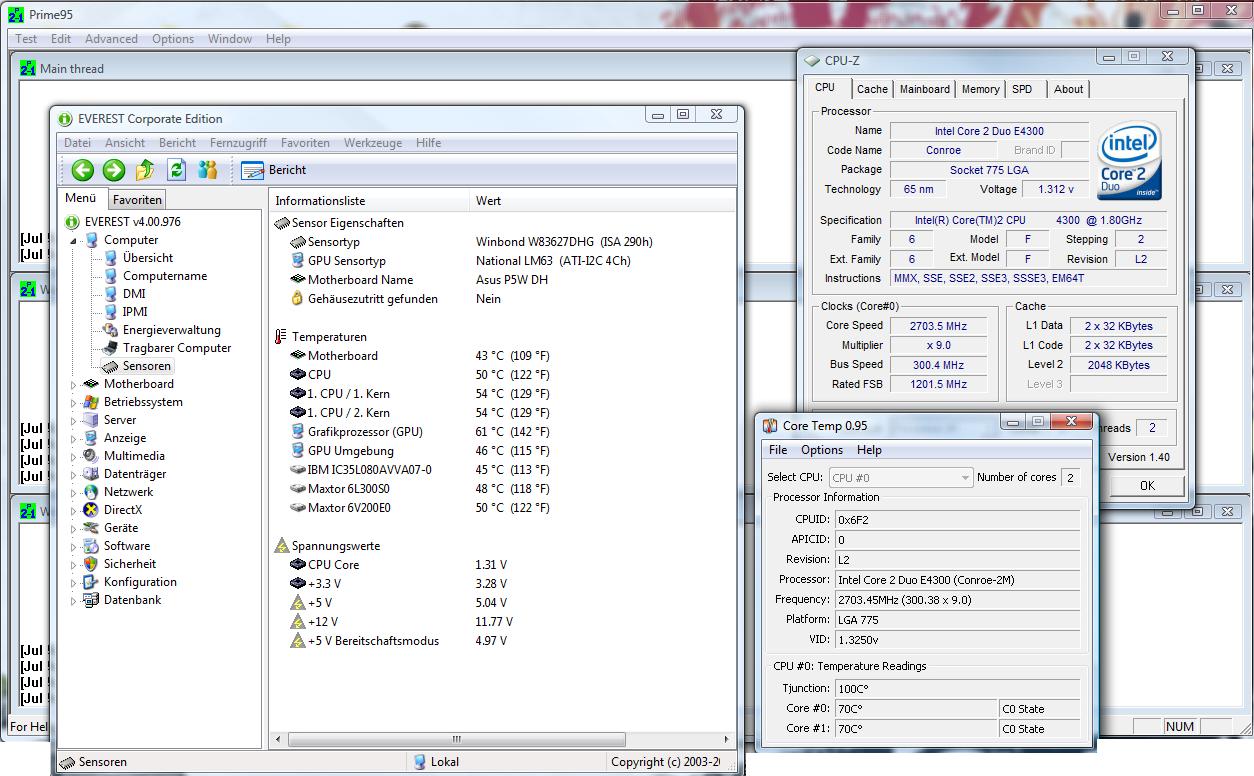Select Energieverwaltung in the tree
Screen dimensions: 1254x776
click(x=172, y=330)
